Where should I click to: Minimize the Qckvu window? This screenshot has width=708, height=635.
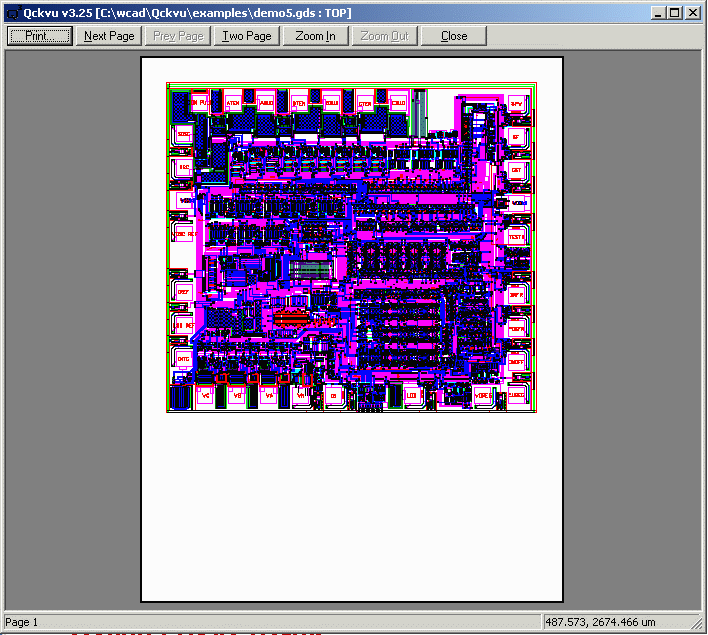click(x=659, y=12)
